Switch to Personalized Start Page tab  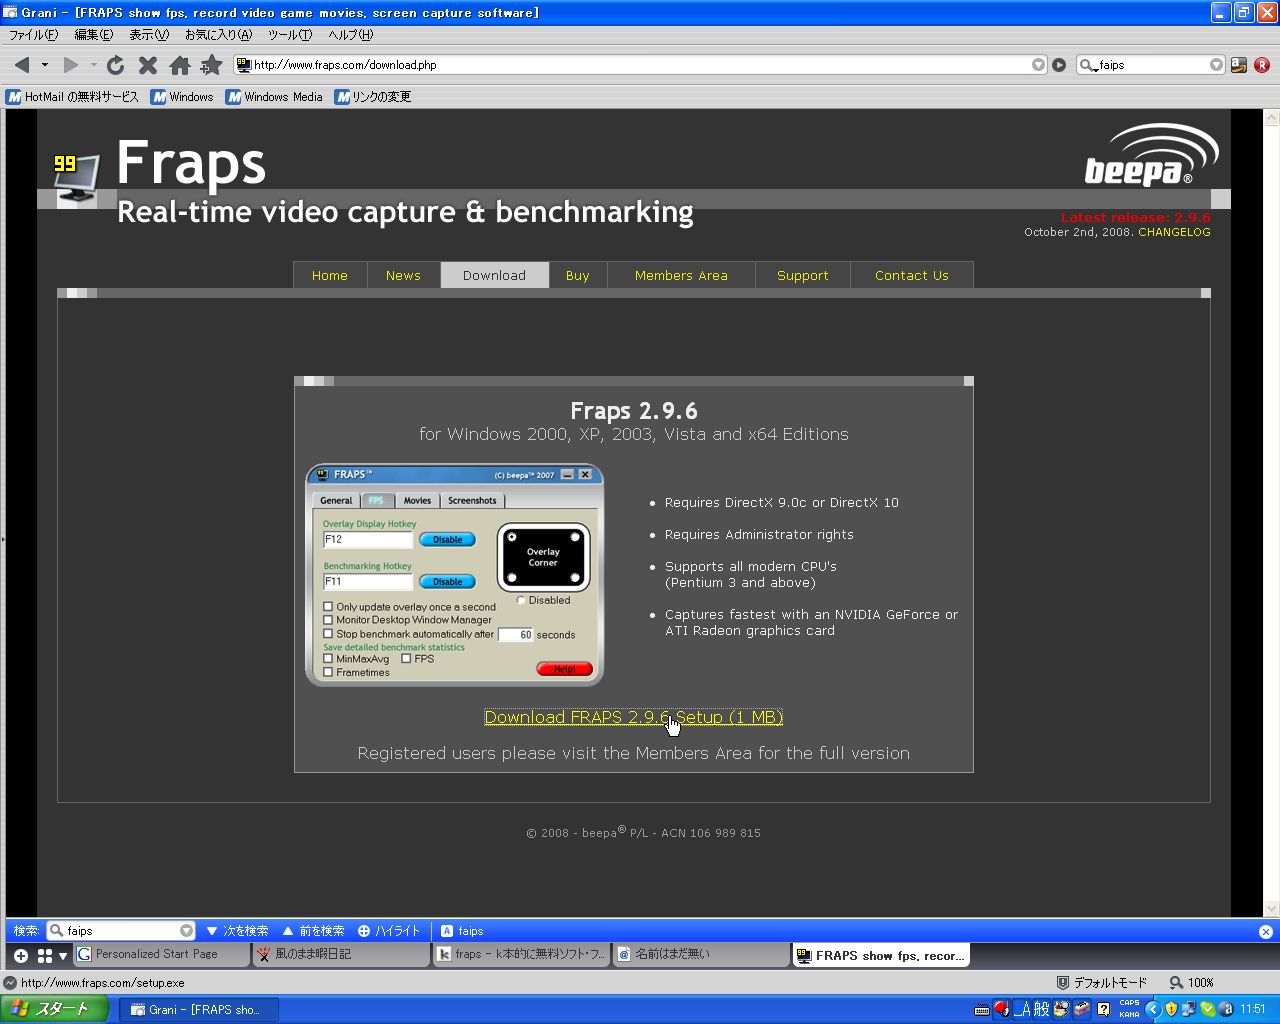pos(160,955)
